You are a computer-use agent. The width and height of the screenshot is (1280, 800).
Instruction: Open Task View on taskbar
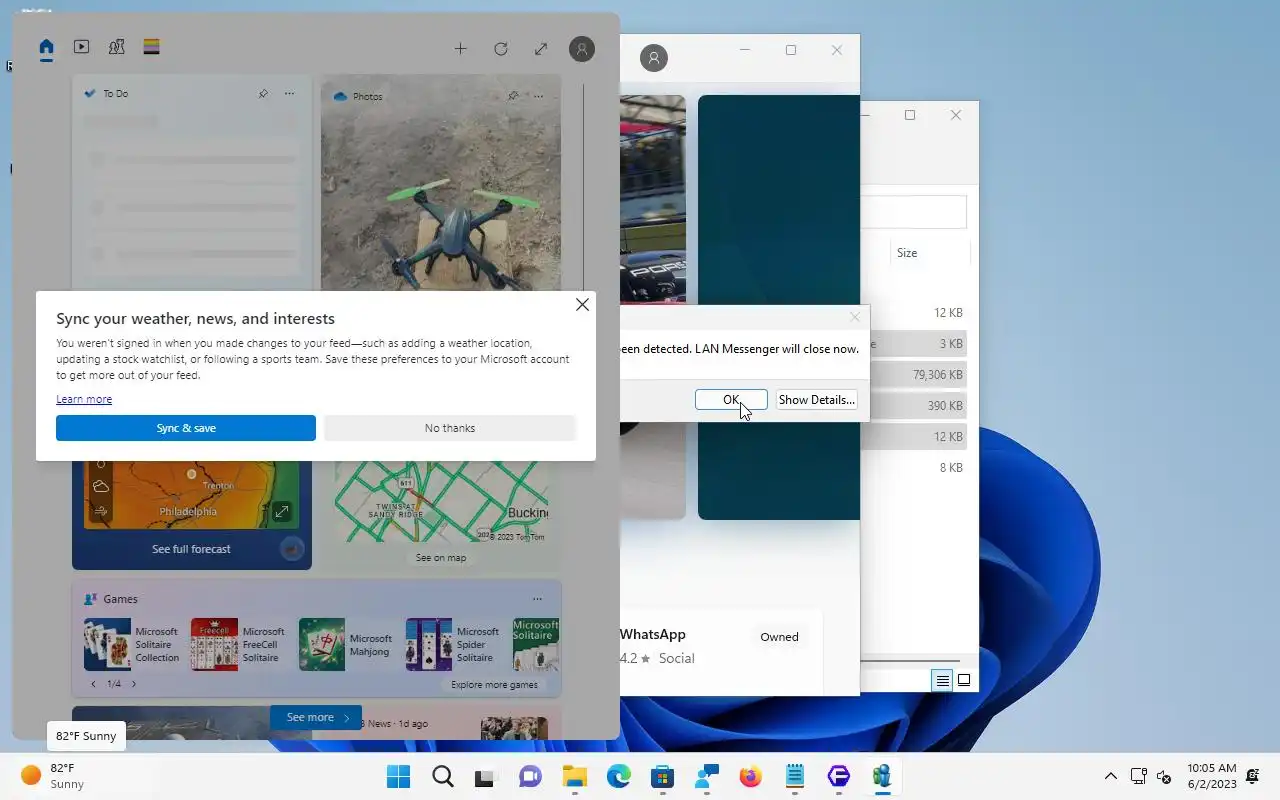pyautogui.click(x=486, y=777)
